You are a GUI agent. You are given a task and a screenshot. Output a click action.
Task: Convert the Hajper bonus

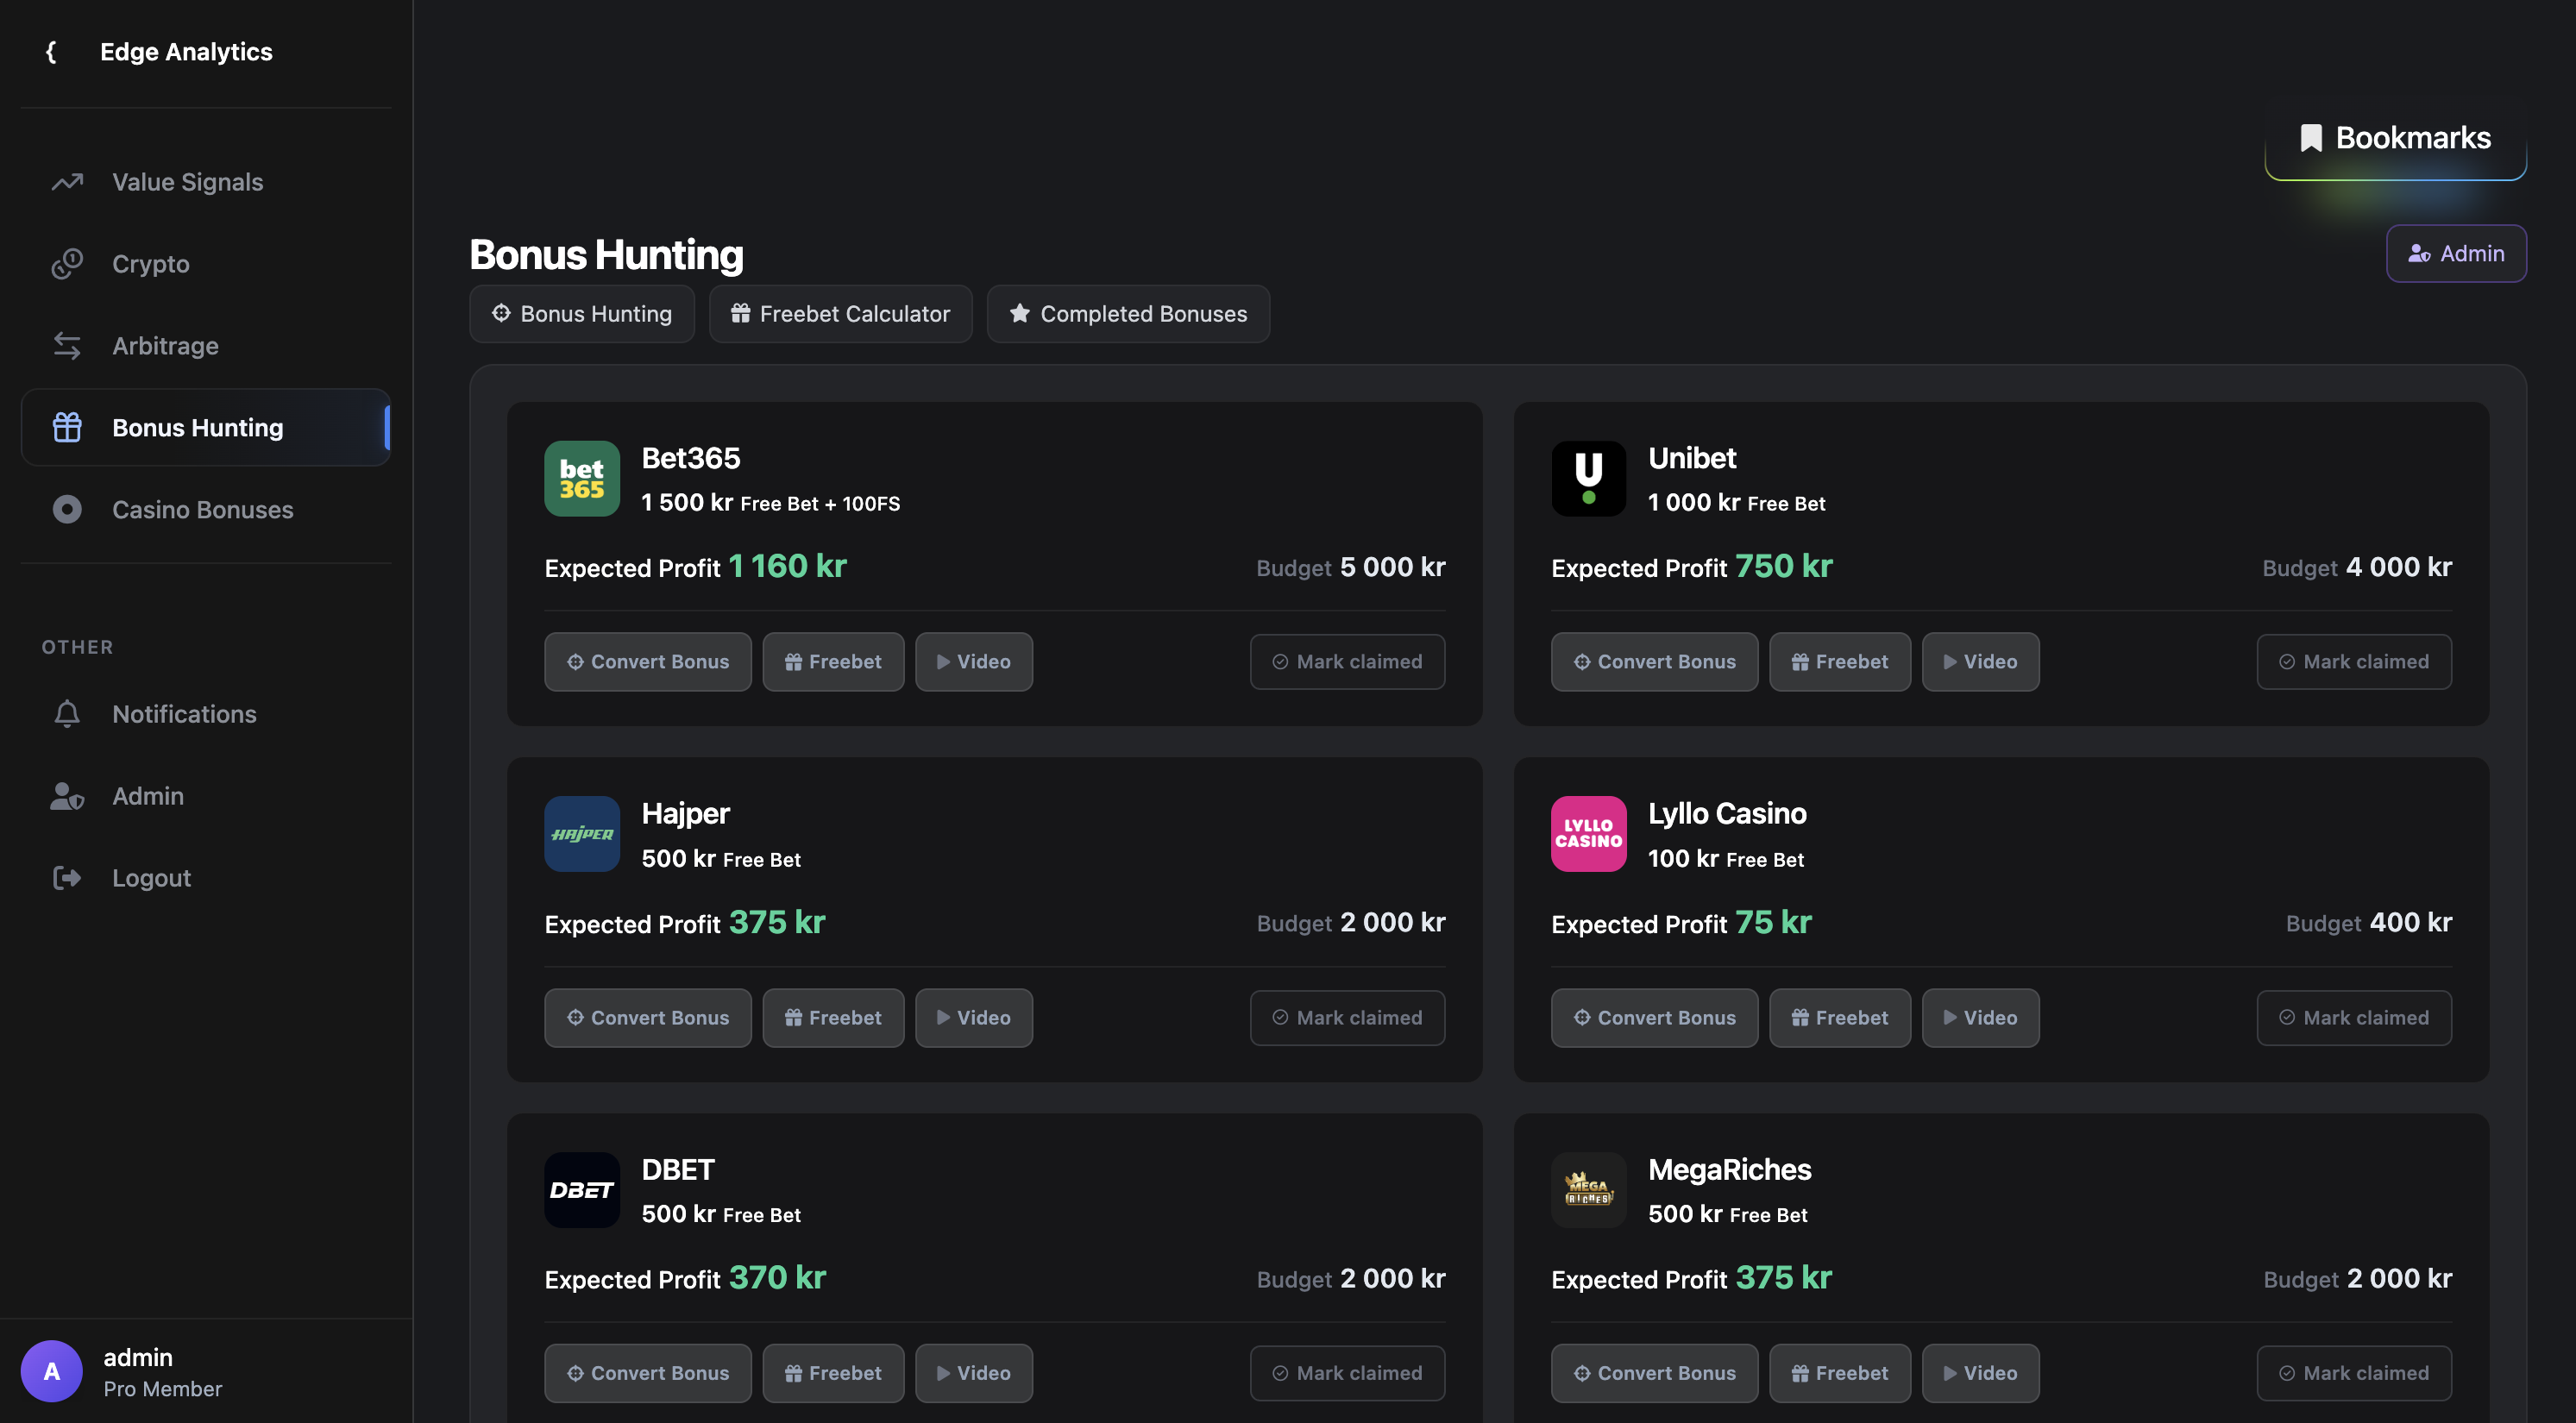tap(648, 1017)
